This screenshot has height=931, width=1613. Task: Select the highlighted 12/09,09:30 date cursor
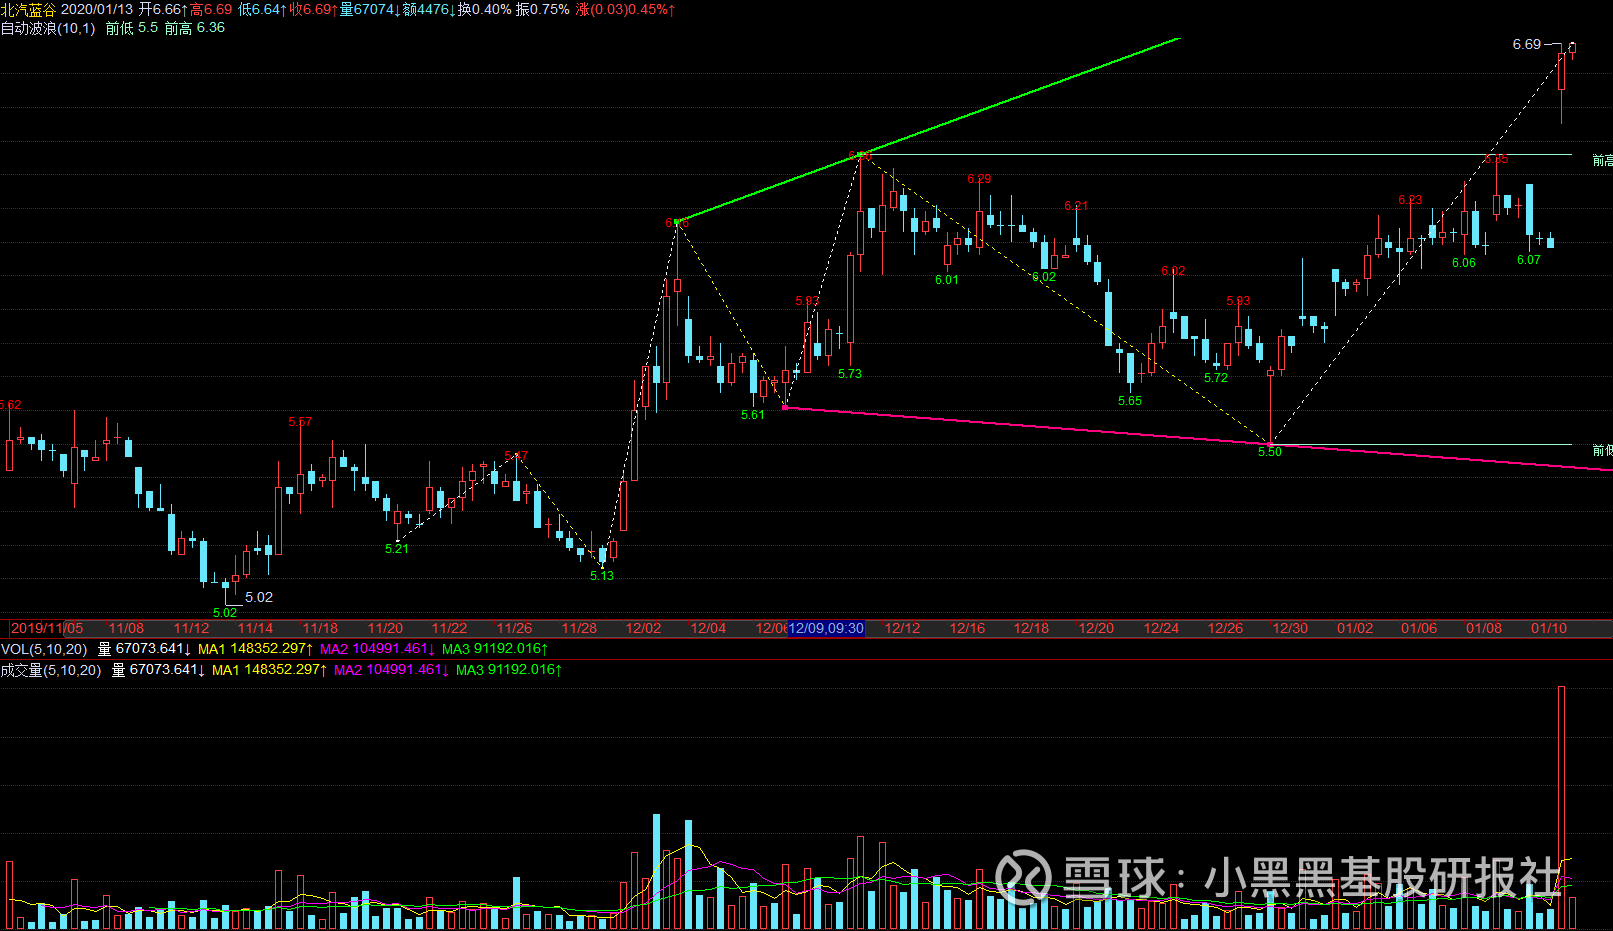[826, 628]
